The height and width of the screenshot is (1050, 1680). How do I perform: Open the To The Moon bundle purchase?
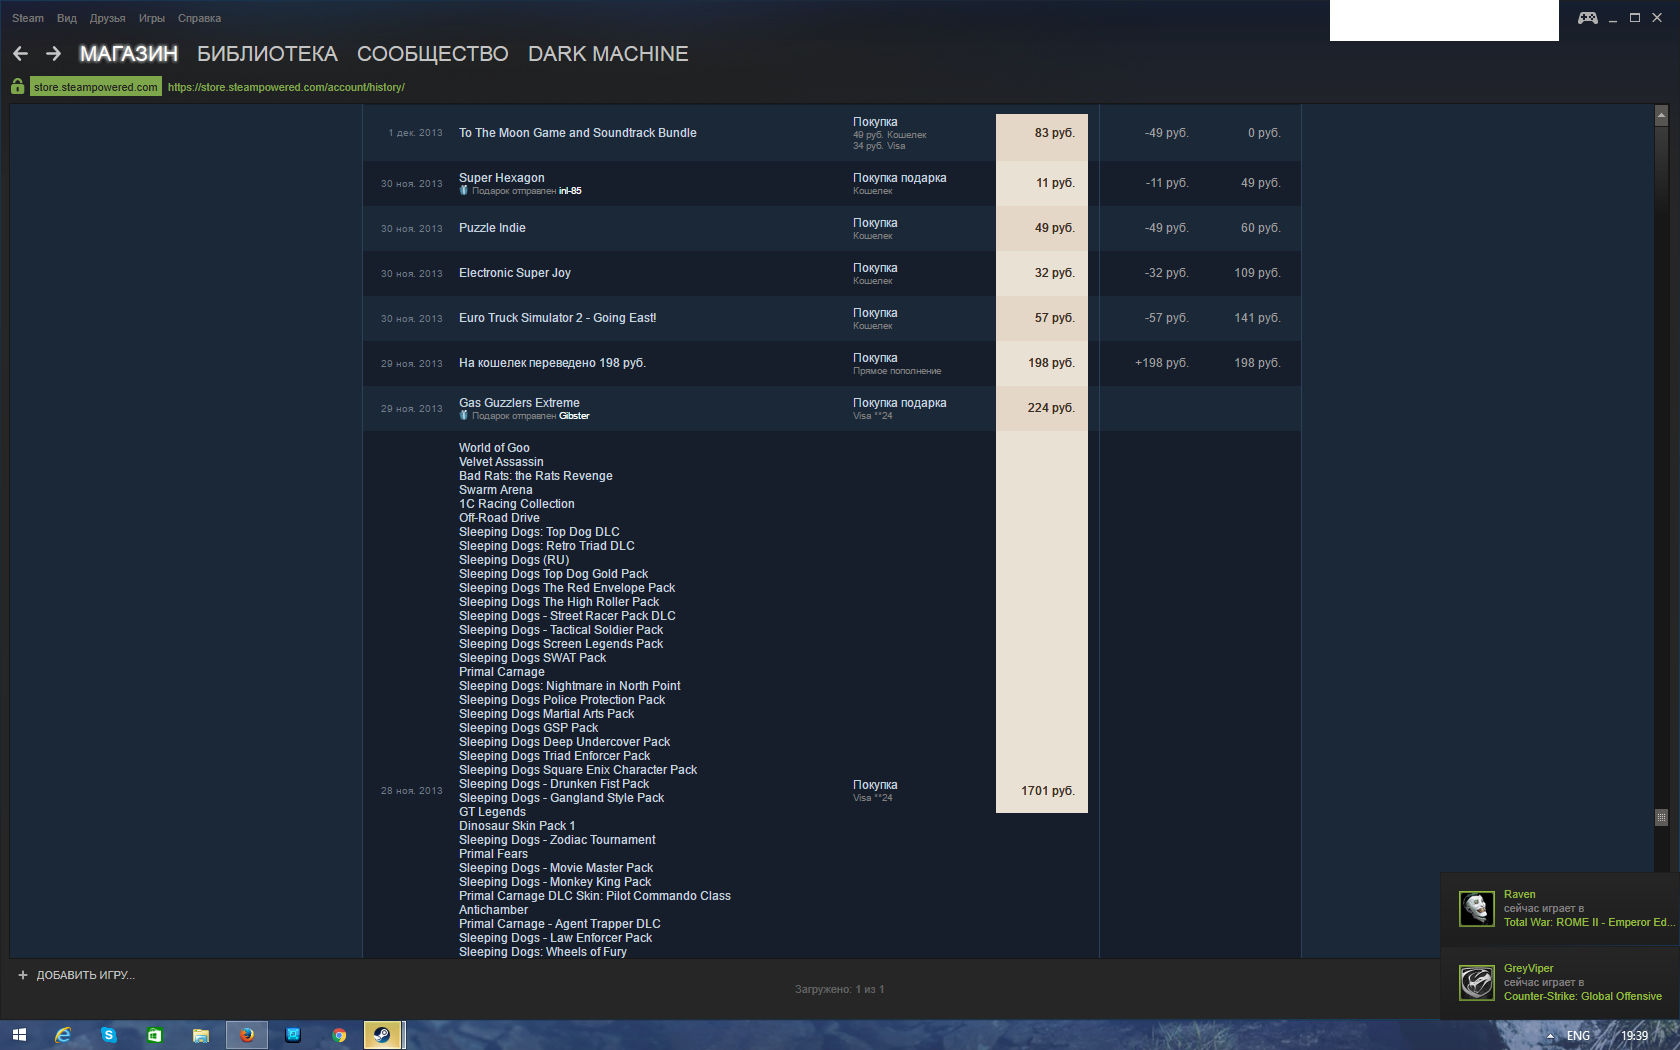578,133
